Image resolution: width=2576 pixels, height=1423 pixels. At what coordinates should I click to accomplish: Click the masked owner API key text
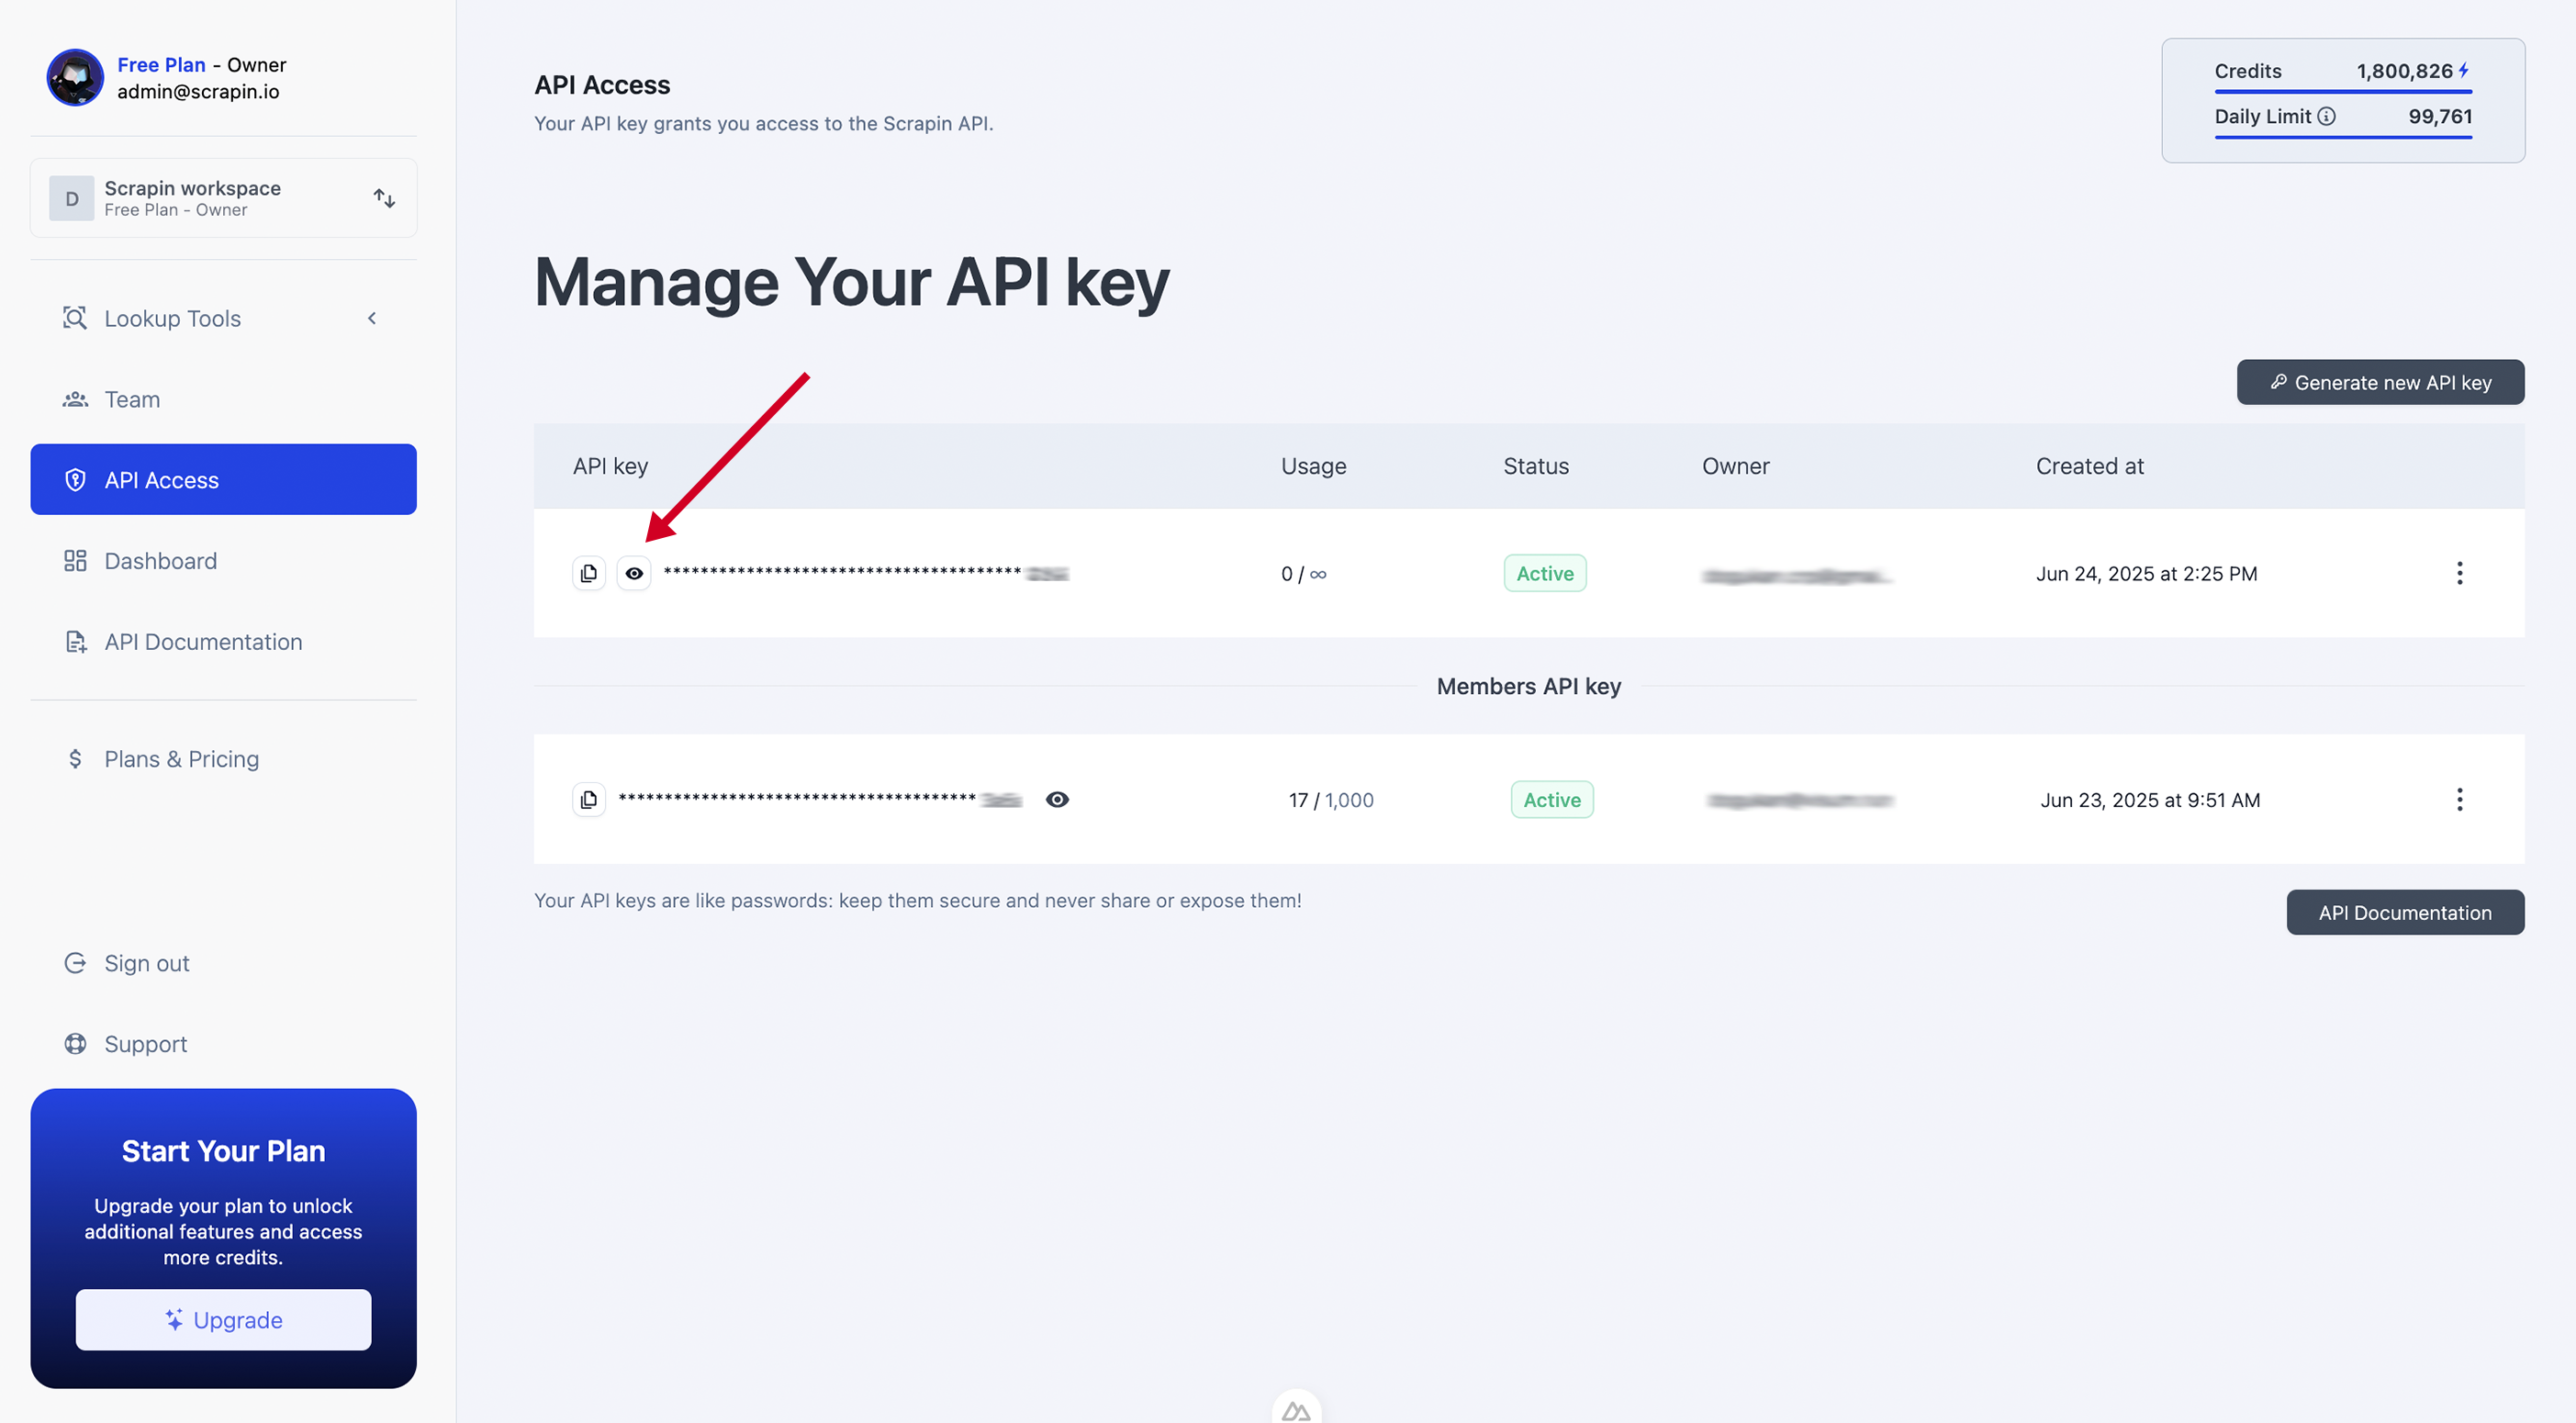coord(865,573)
